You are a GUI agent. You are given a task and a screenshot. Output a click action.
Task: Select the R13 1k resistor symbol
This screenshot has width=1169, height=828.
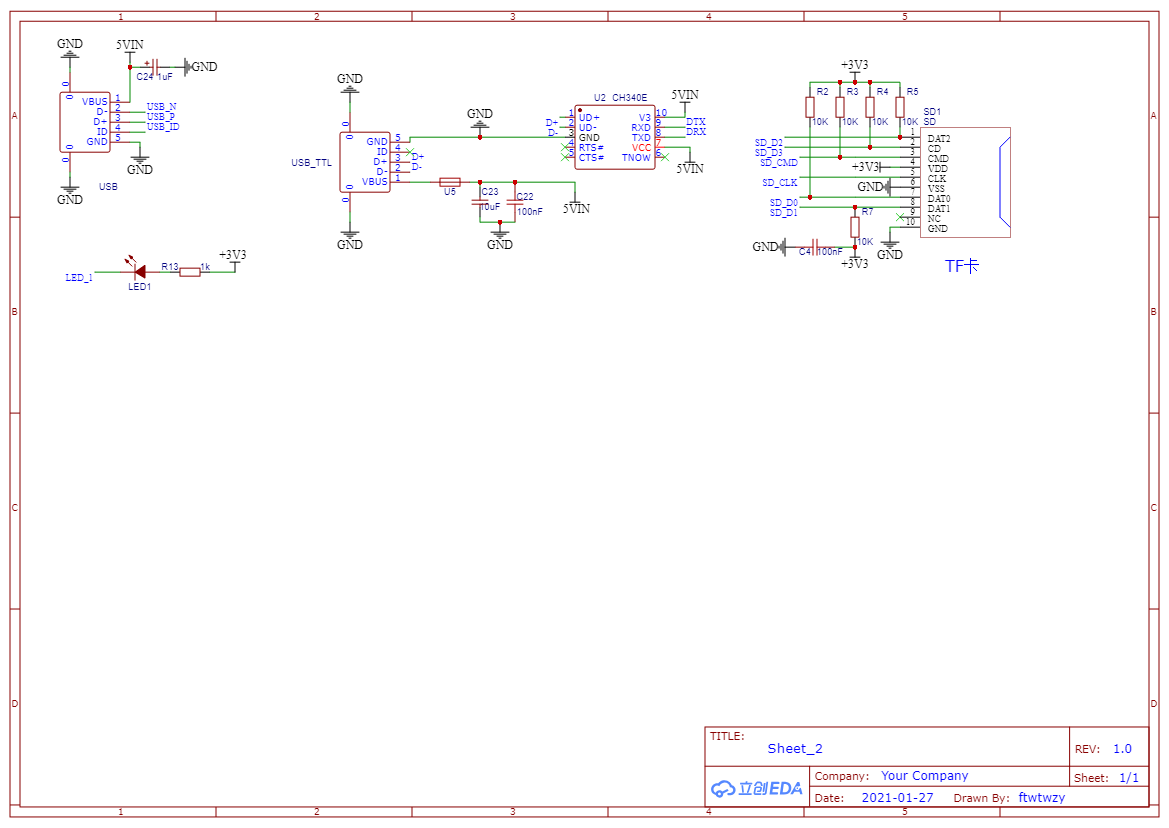pos(190,272)
